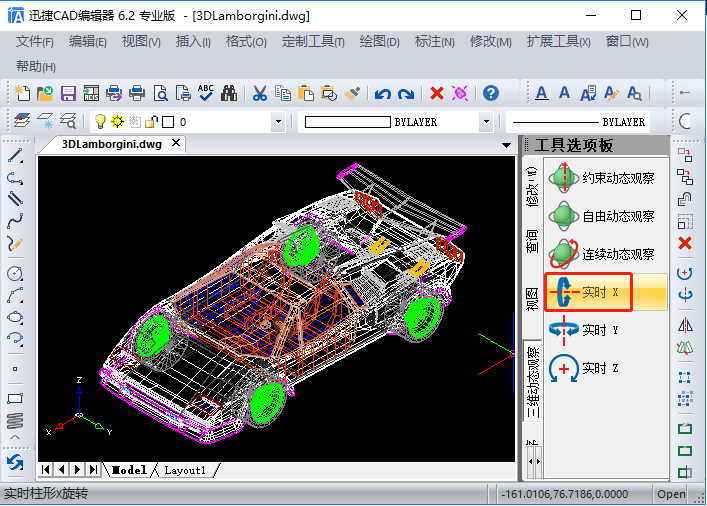Expand the Line tool flyout arrow
This screenshot has height=506, width=707.
tap(21, 161)
